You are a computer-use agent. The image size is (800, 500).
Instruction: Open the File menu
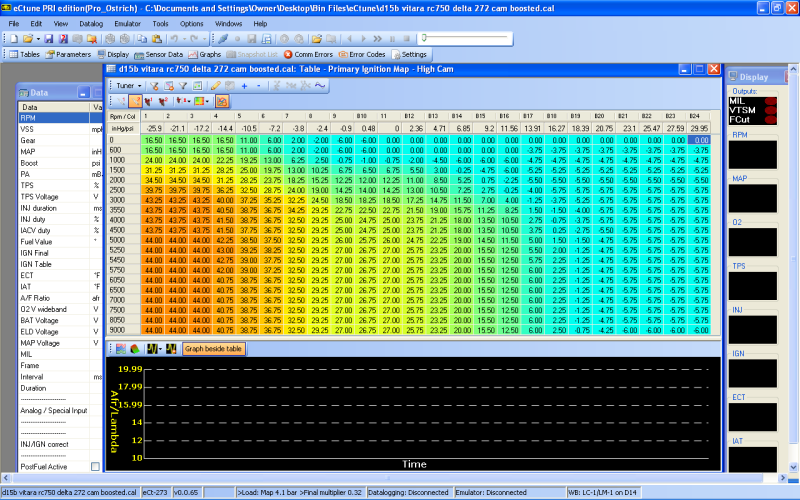[14, 23]
